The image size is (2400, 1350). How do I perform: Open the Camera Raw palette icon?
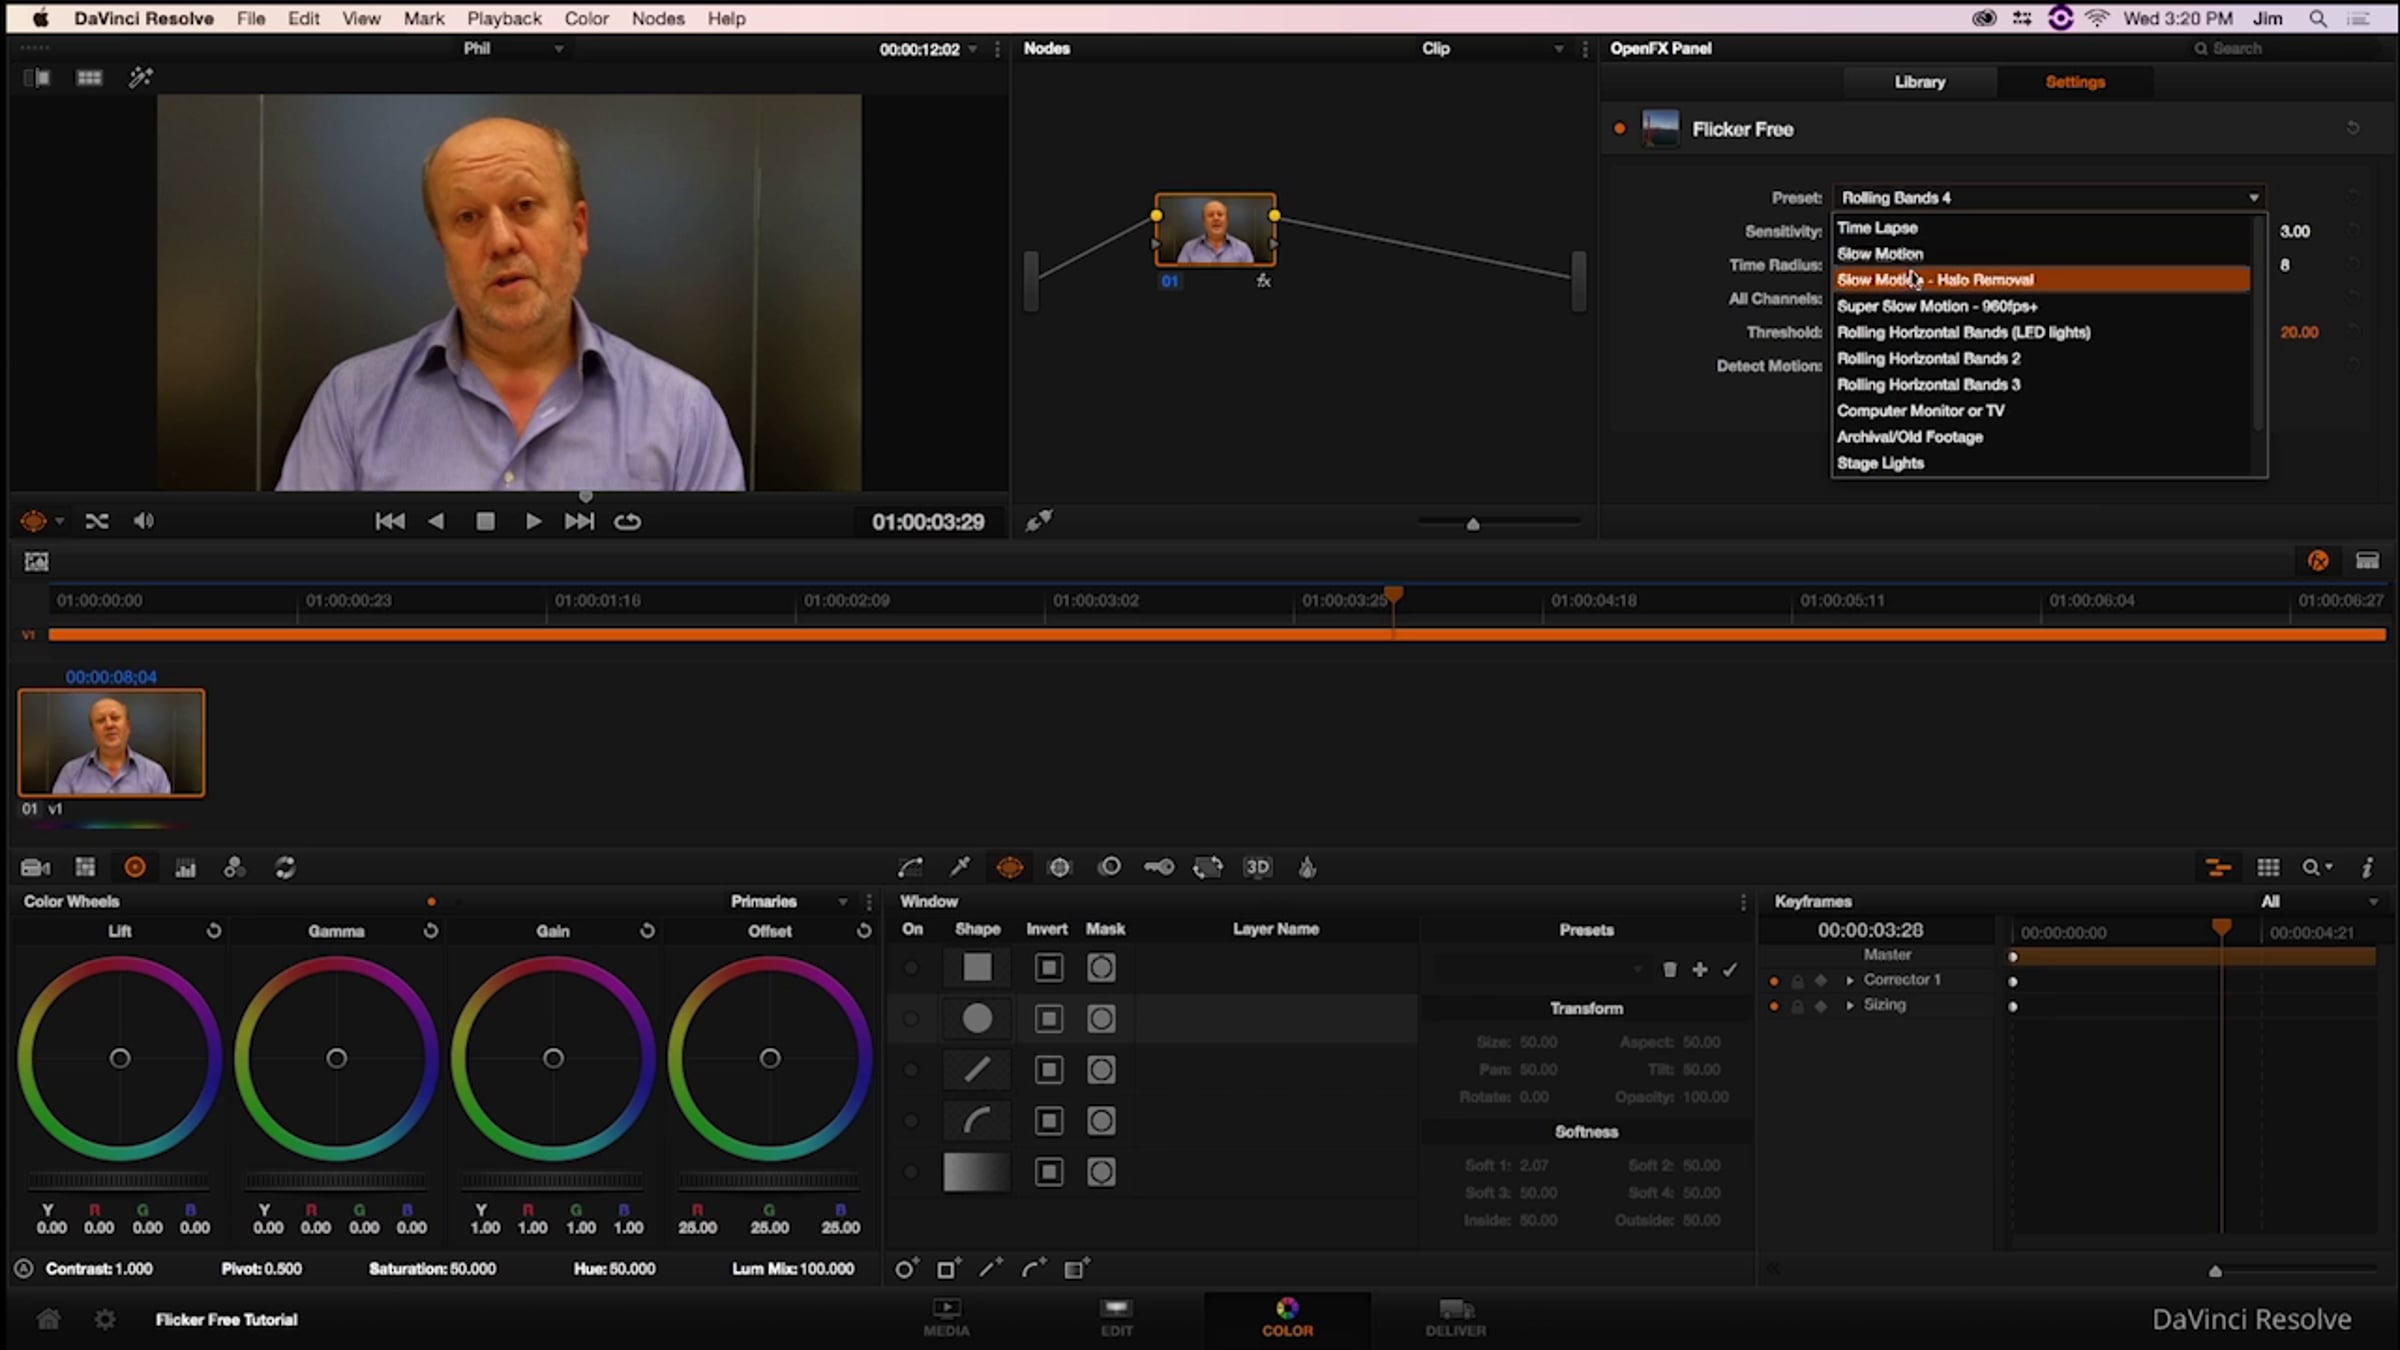tap(36, 868)
